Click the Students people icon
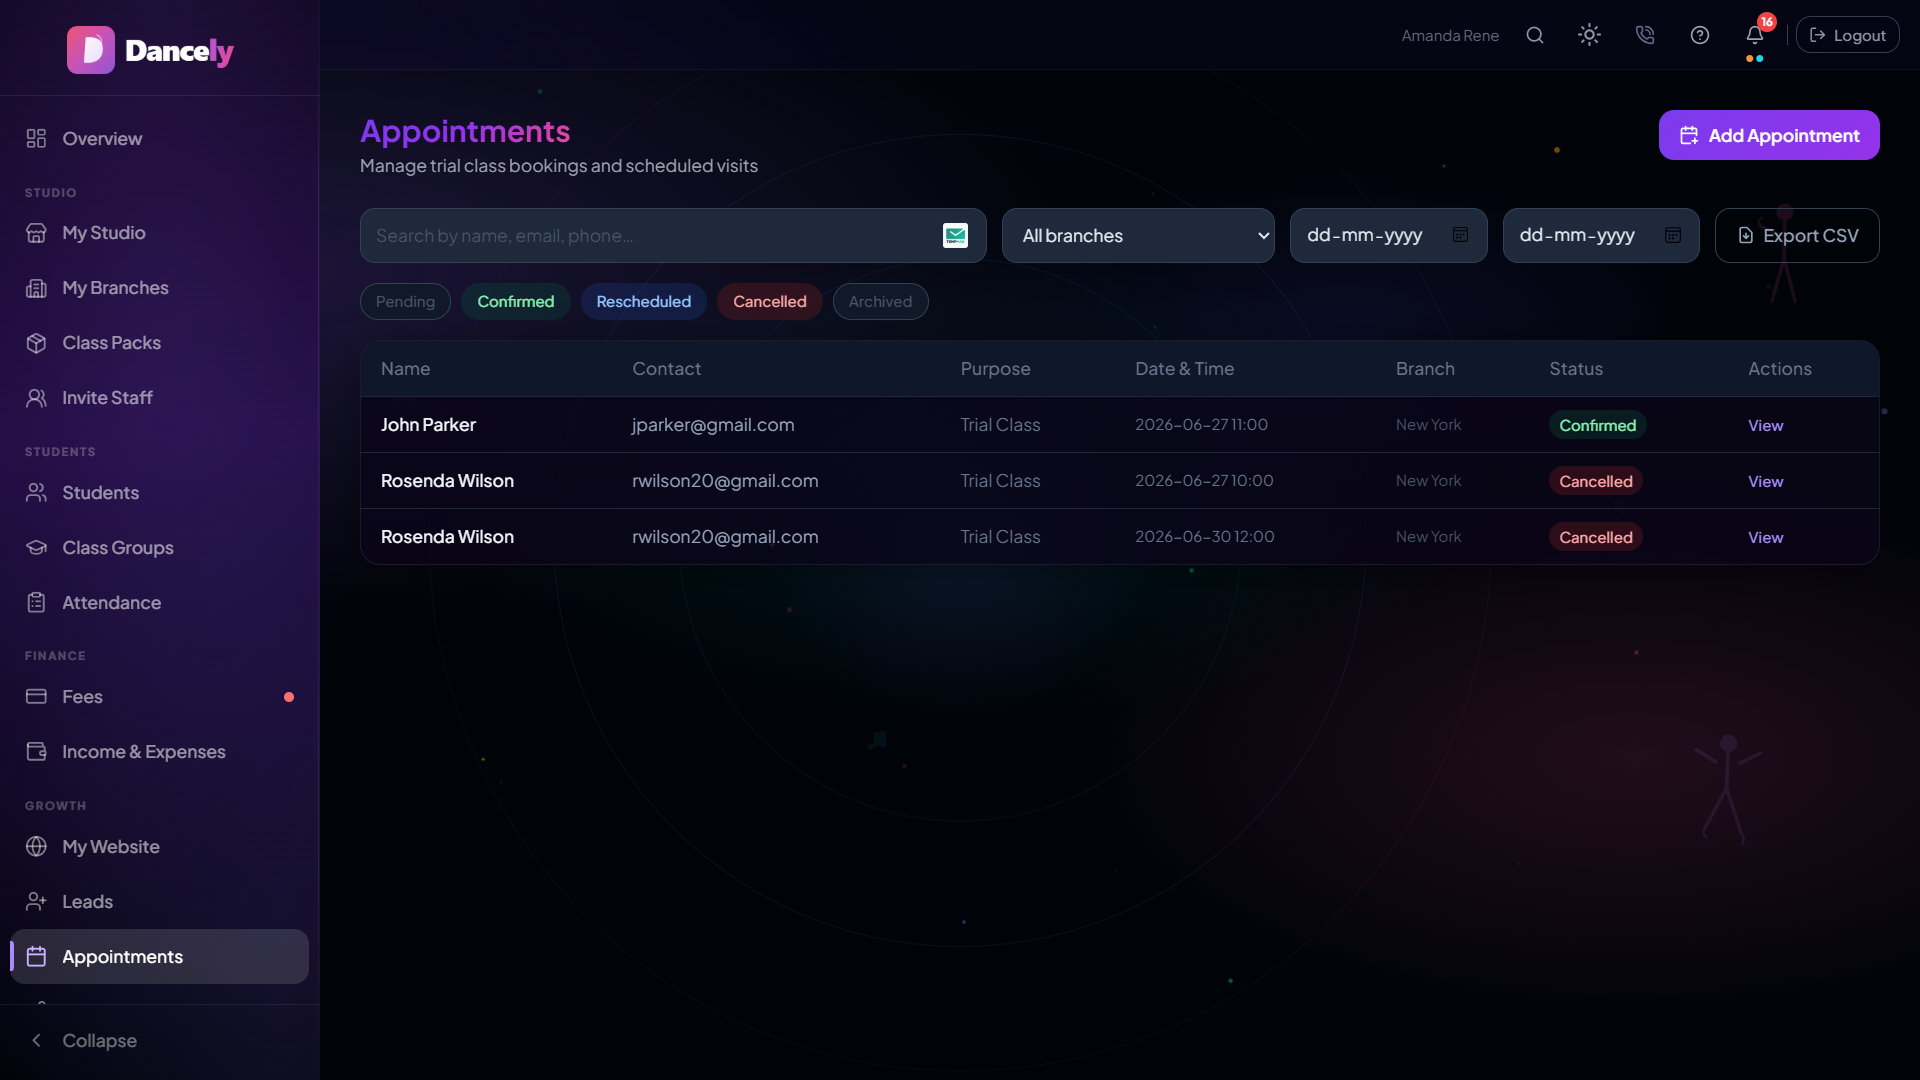1920x1080 pixels. [x=37, y=492]
